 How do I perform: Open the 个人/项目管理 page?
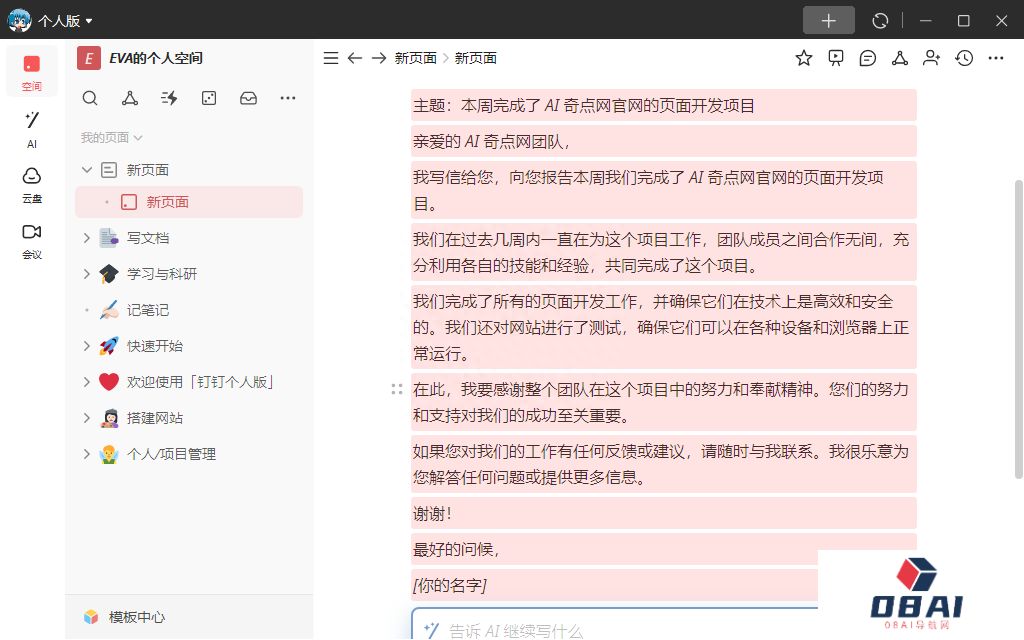[171, 454]
